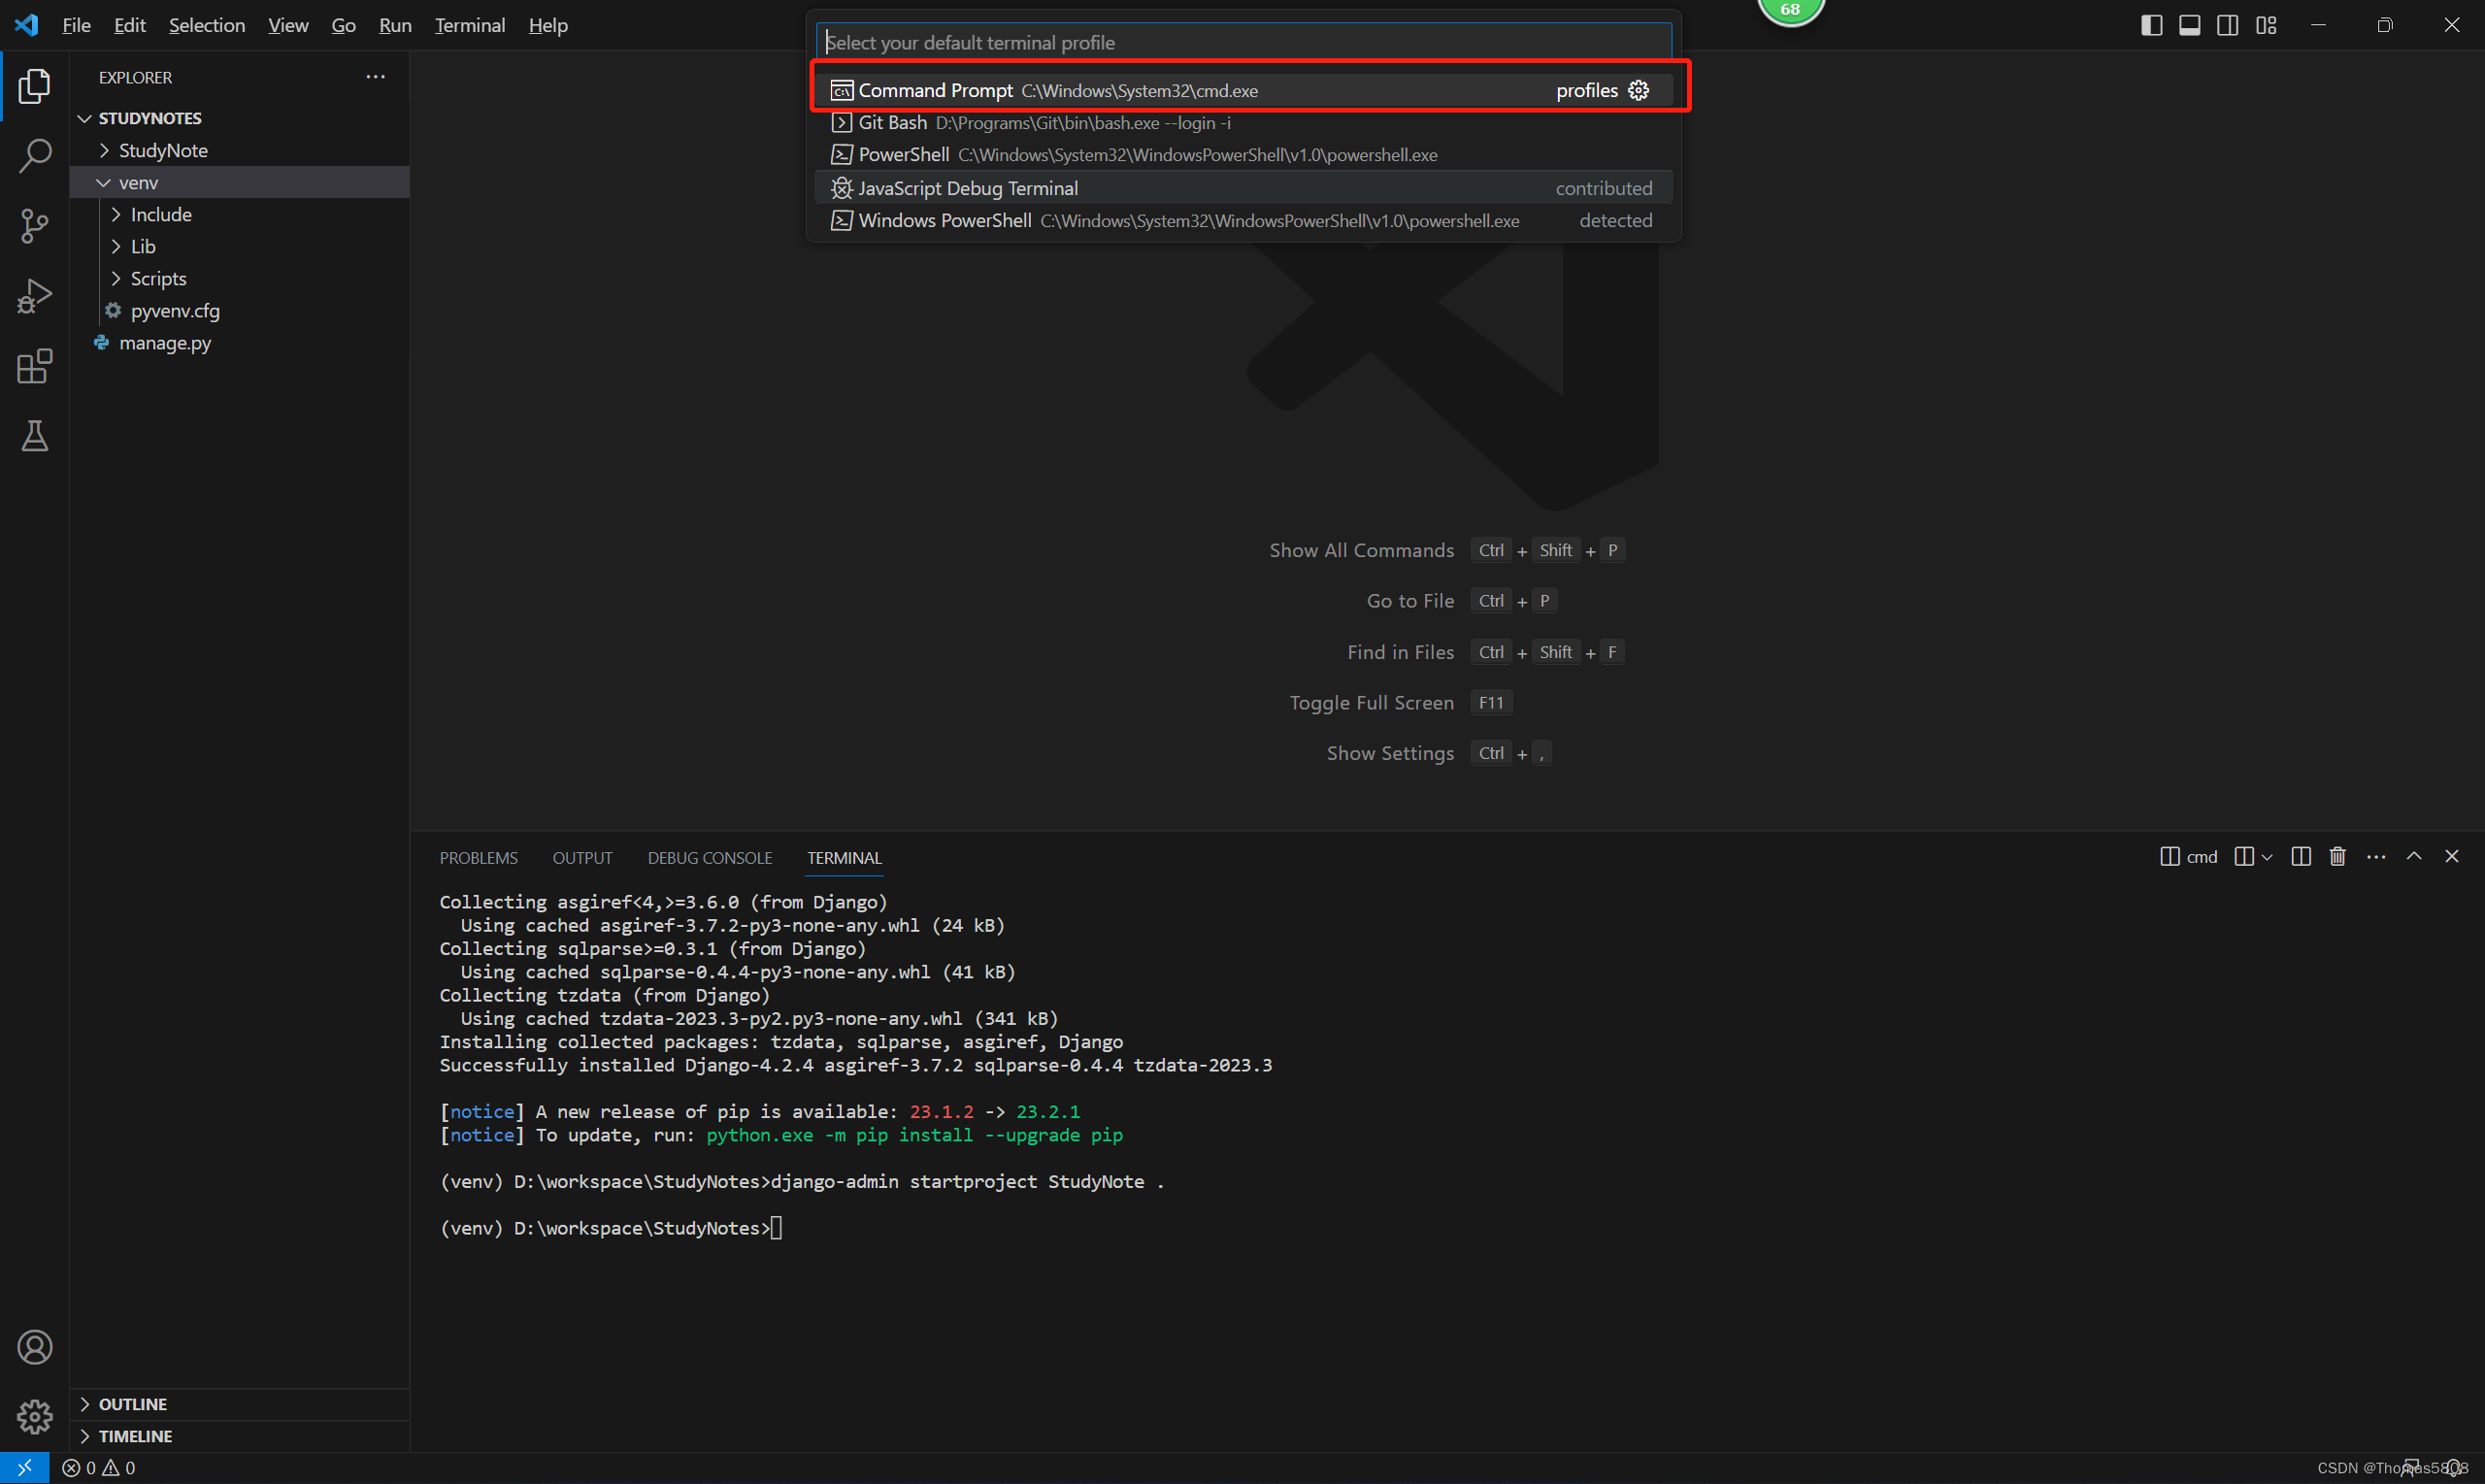Open the Accounts icon in activity bar
This screenshot has width=2485, height=1484.
(35, 1347)
